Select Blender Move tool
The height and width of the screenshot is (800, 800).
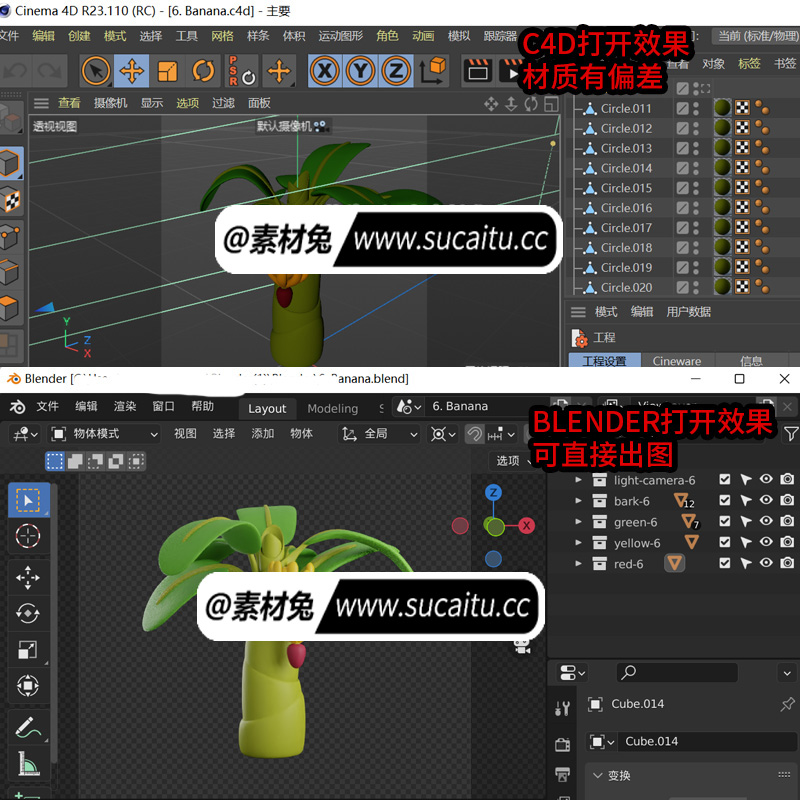pos(29,578)
